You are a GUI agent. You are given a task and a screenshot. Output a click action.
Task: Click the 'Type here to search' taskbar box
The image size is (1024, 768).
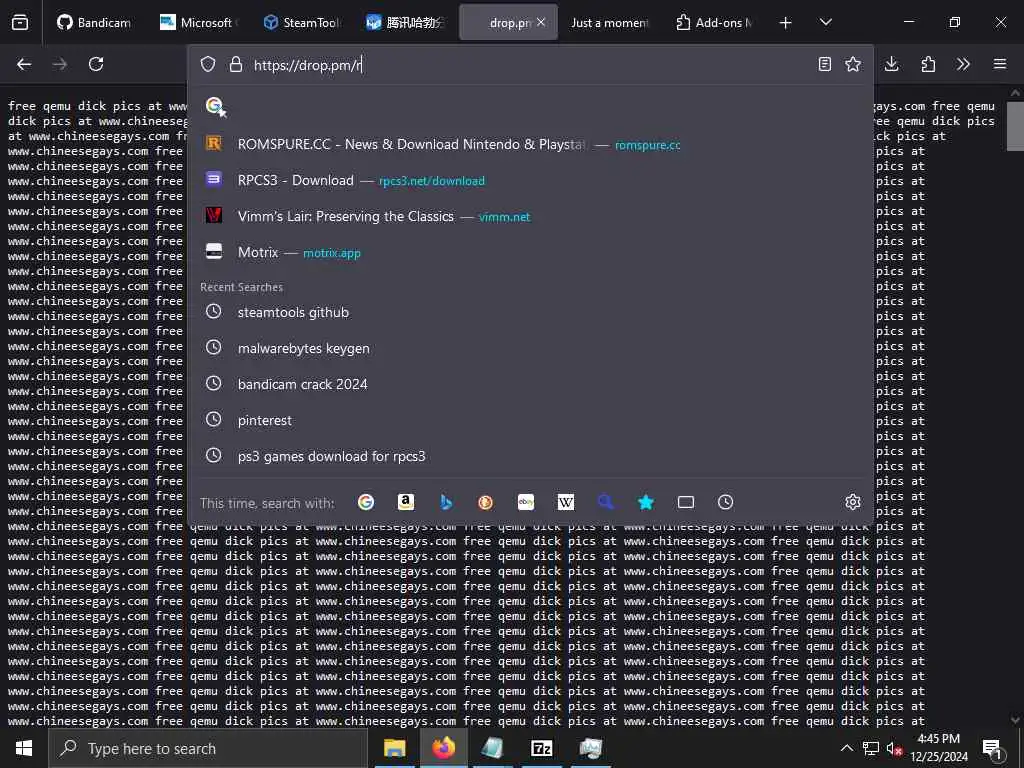click(208, 748)
